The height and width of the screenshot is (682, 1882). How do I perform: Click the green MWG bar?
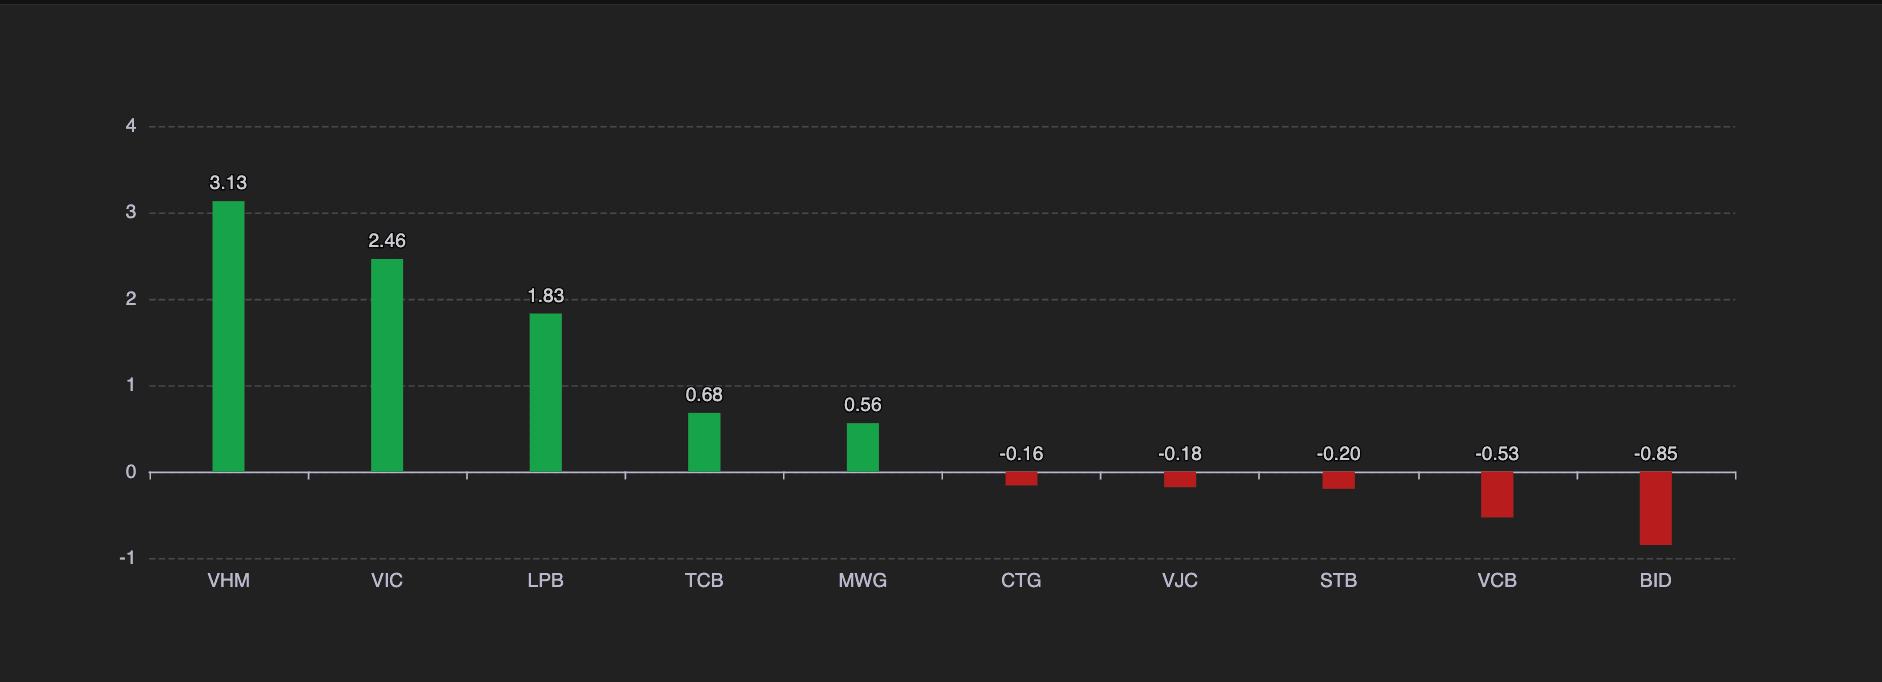[x=863, y=447]
